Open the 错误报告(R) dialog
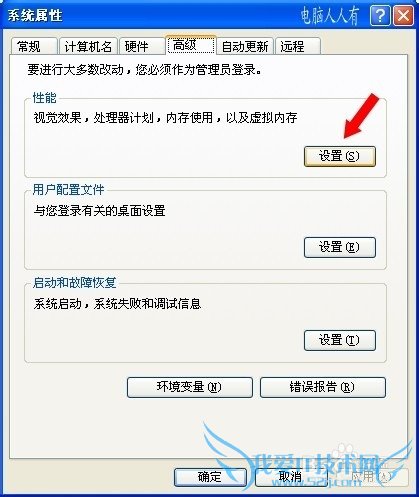Viewport: 419px width, 497px height. click(323, 387)
